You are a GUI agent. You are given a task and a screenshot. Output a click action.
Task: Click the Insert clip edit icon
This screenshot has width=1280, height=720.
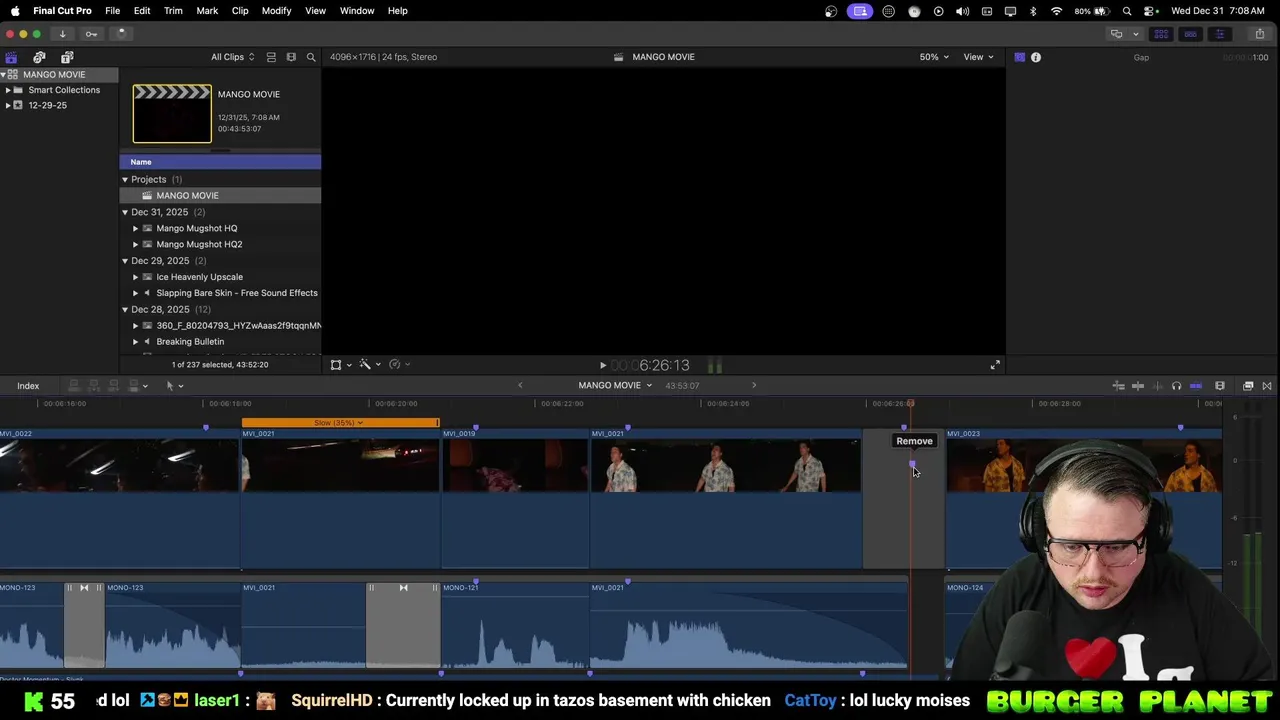tap(94, 385)
